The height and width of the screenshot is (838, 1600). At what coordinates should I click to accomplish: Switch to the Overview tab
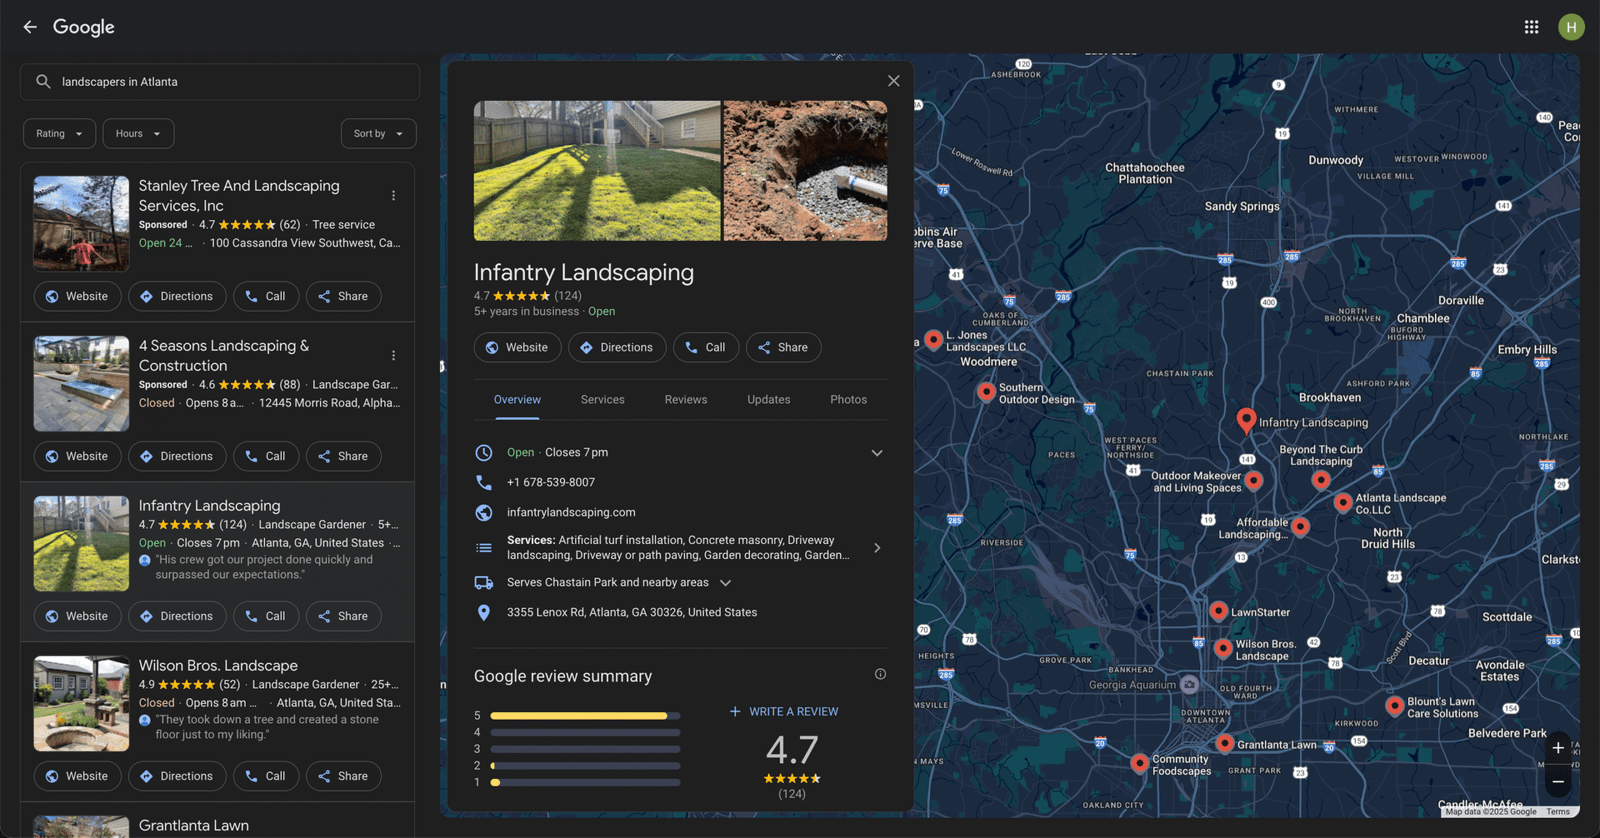[x=517, y=399]
